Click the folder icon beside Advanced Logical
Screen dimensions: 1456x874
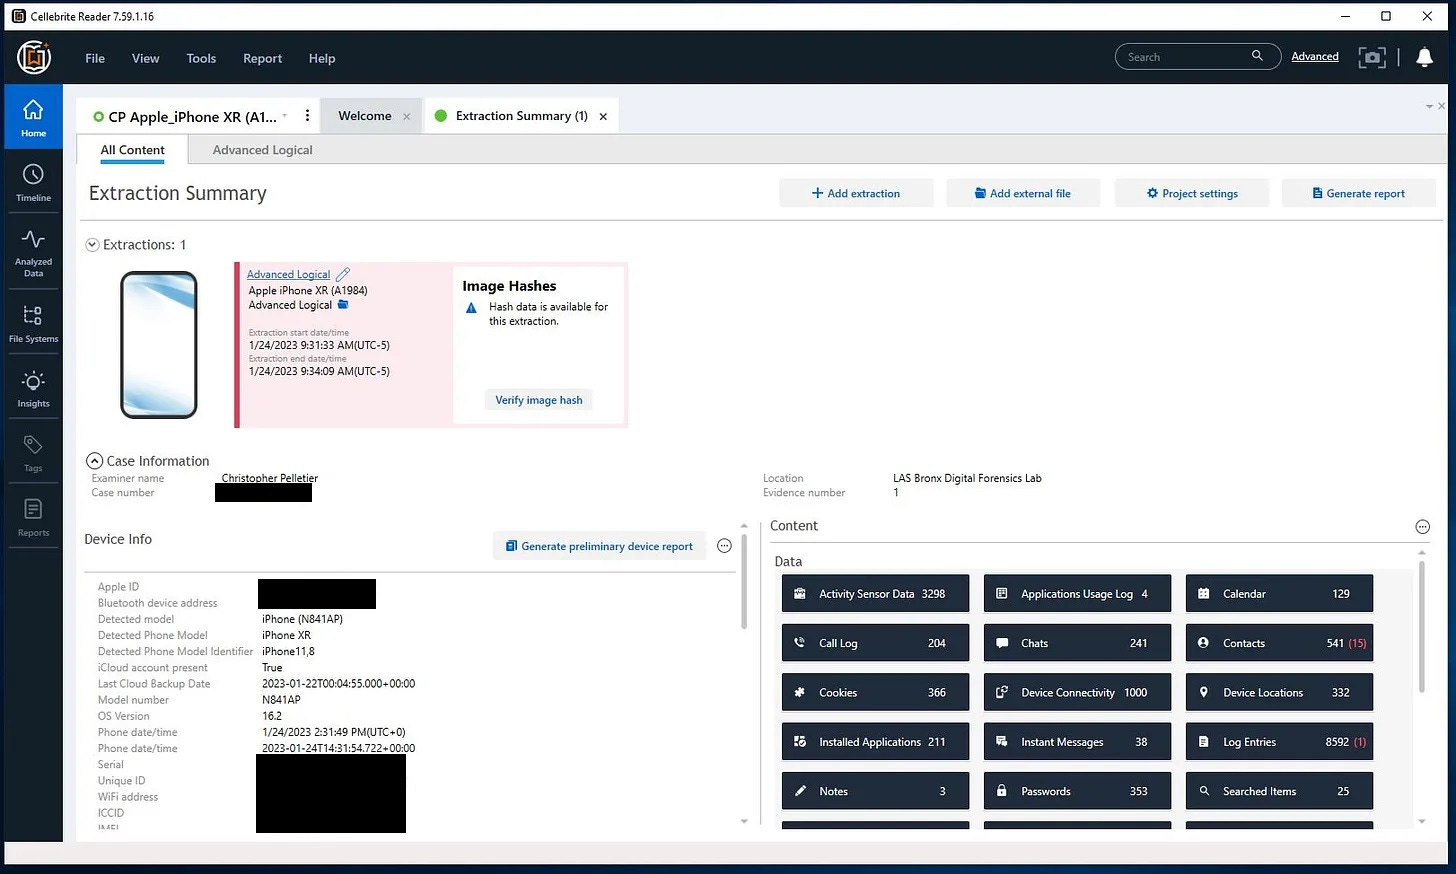[343, 305]
